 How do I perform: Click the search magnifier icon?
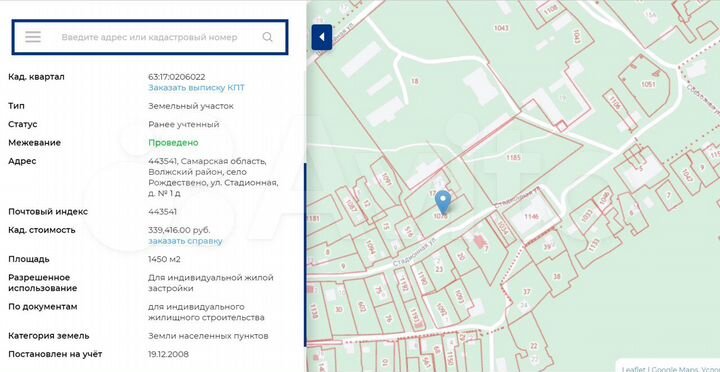click(x=267, y=37)
